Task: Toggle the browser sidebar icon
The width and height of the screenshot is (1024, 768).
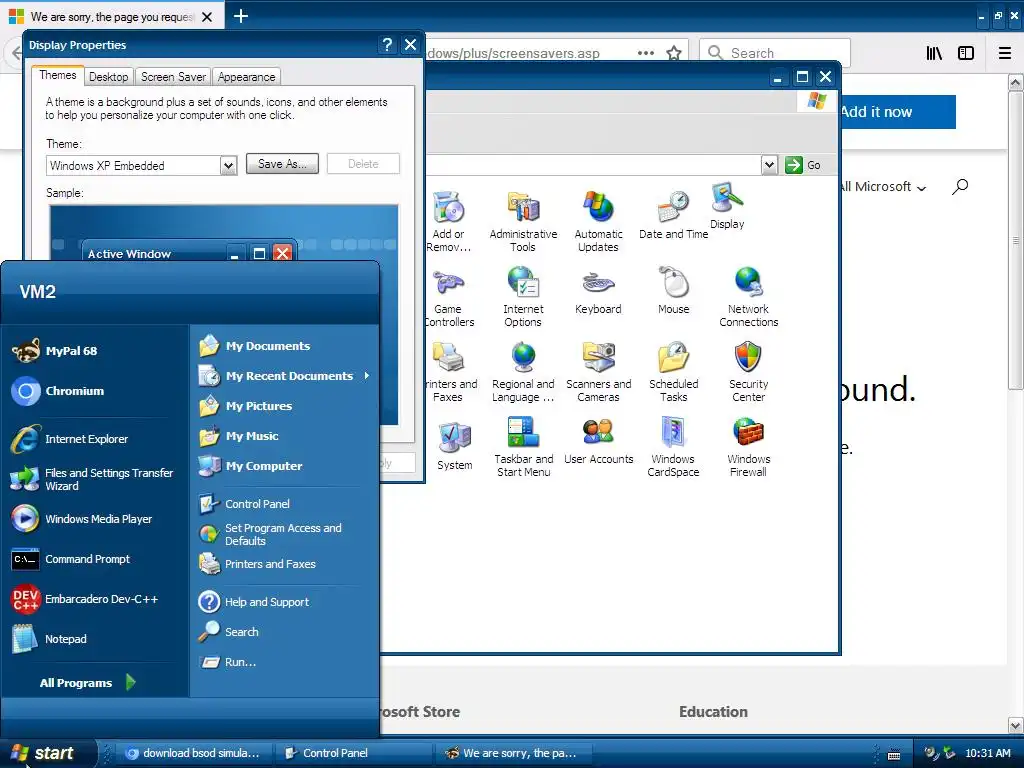Action: point(966,53)
